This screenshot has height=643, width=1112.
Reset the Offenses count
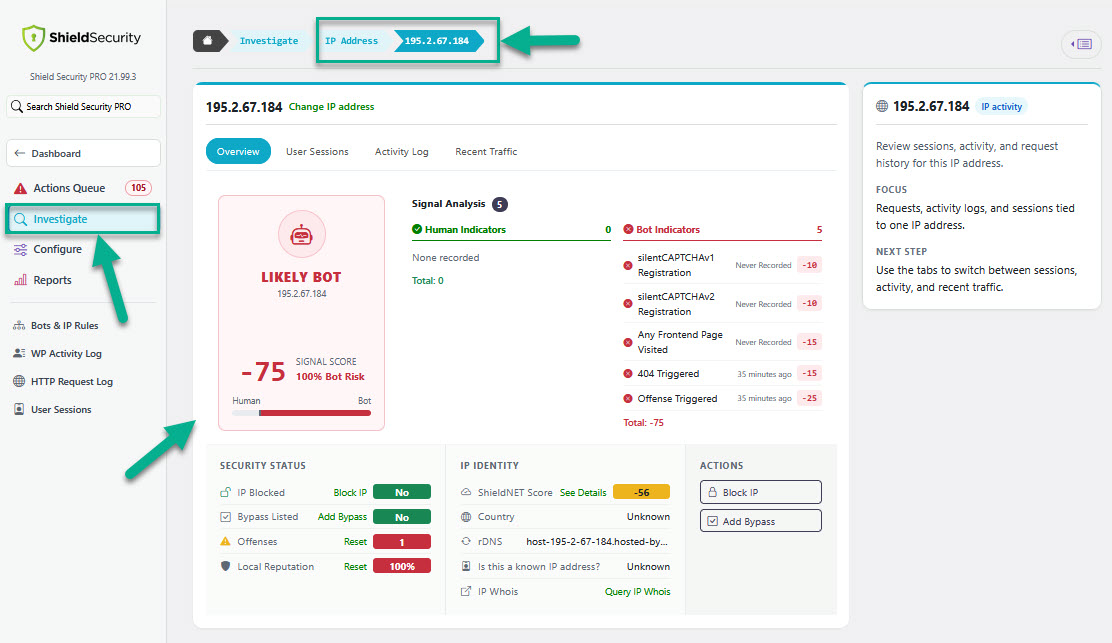tap(355, 542)
